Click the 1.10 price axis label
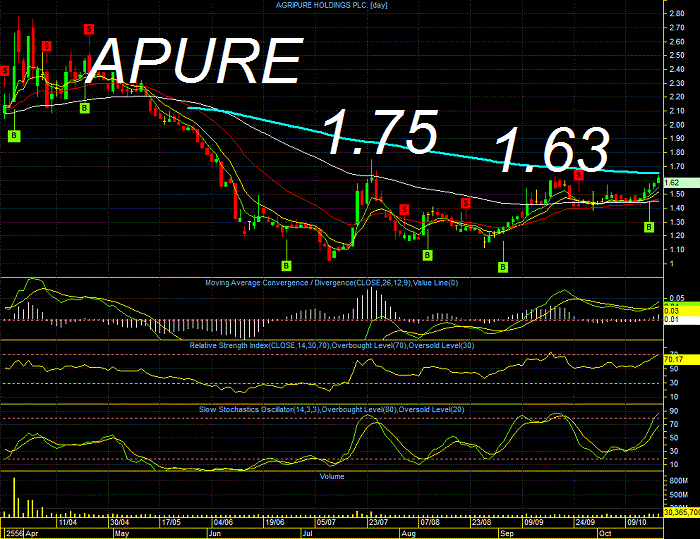The height and width of the screenshot is (539, 700). pyautogui.click(x=677, y=250)
